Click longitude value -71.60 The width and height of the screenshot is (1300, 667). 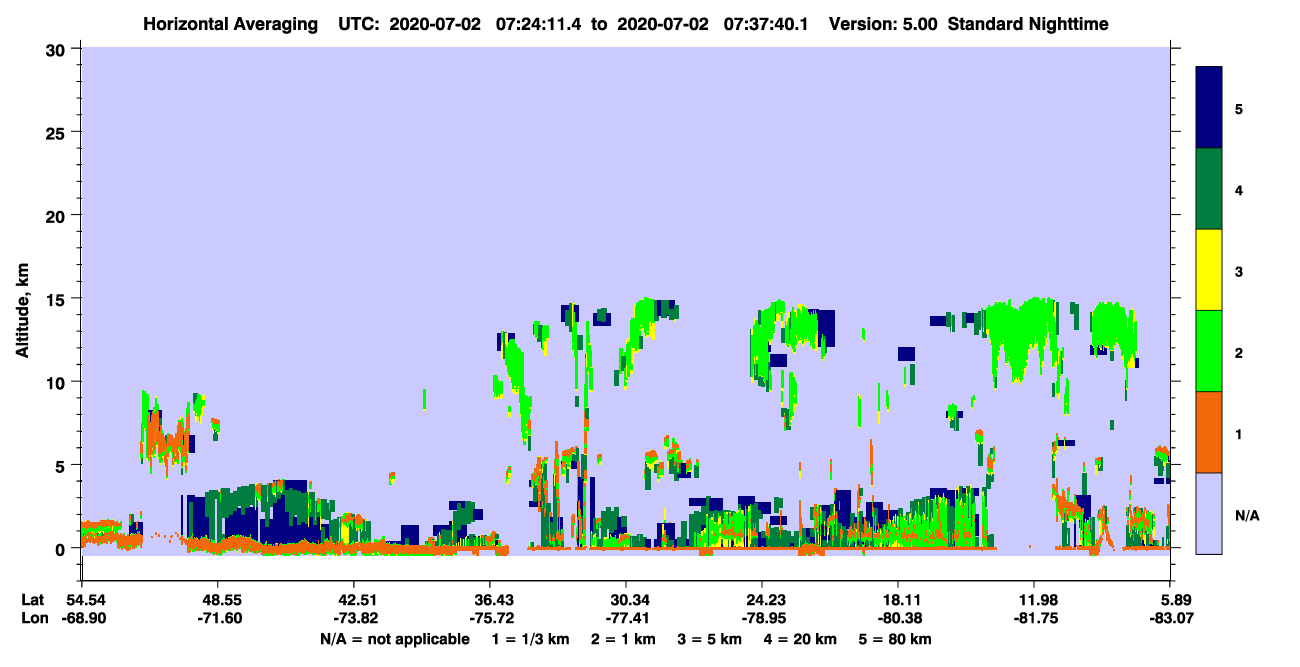(x=218, y=619)
